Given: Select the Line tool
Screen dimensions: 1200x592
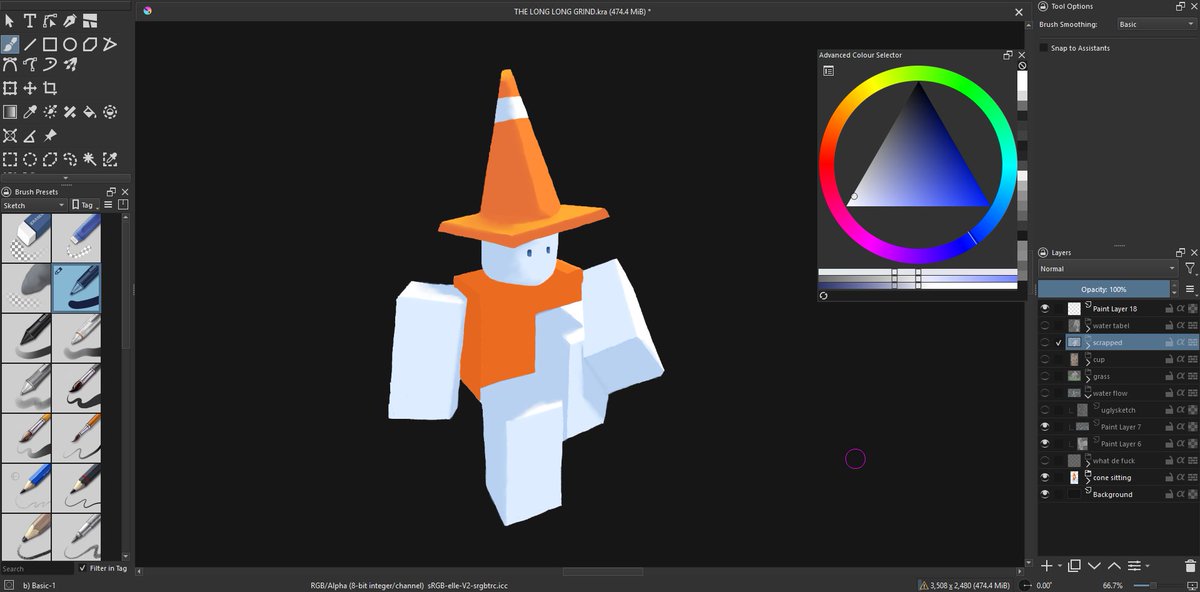Looking at the screenshot, I should click(x=30, y=44).
